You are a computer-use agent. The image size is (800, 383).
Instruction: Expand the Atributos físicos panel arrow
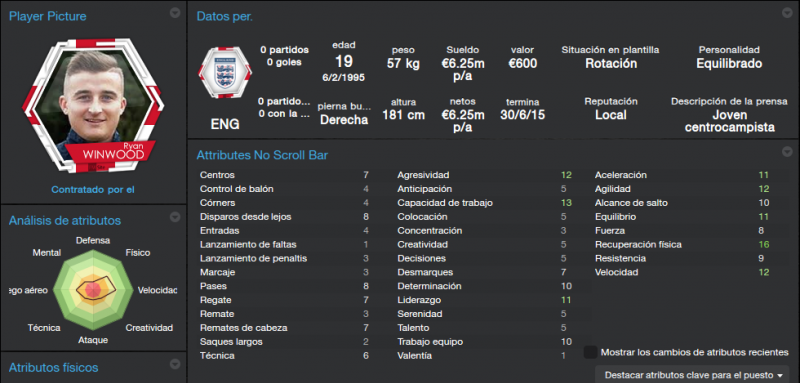(175, 364)
